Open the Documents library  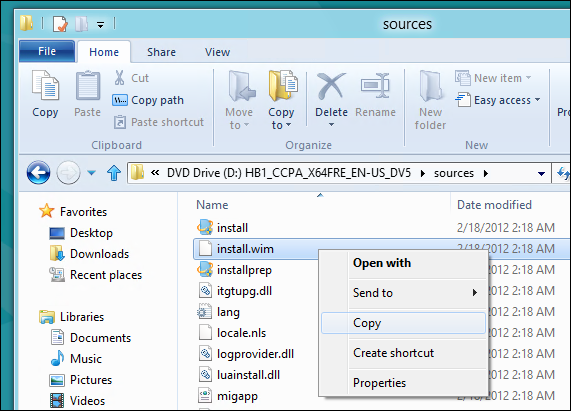[90, 338]
